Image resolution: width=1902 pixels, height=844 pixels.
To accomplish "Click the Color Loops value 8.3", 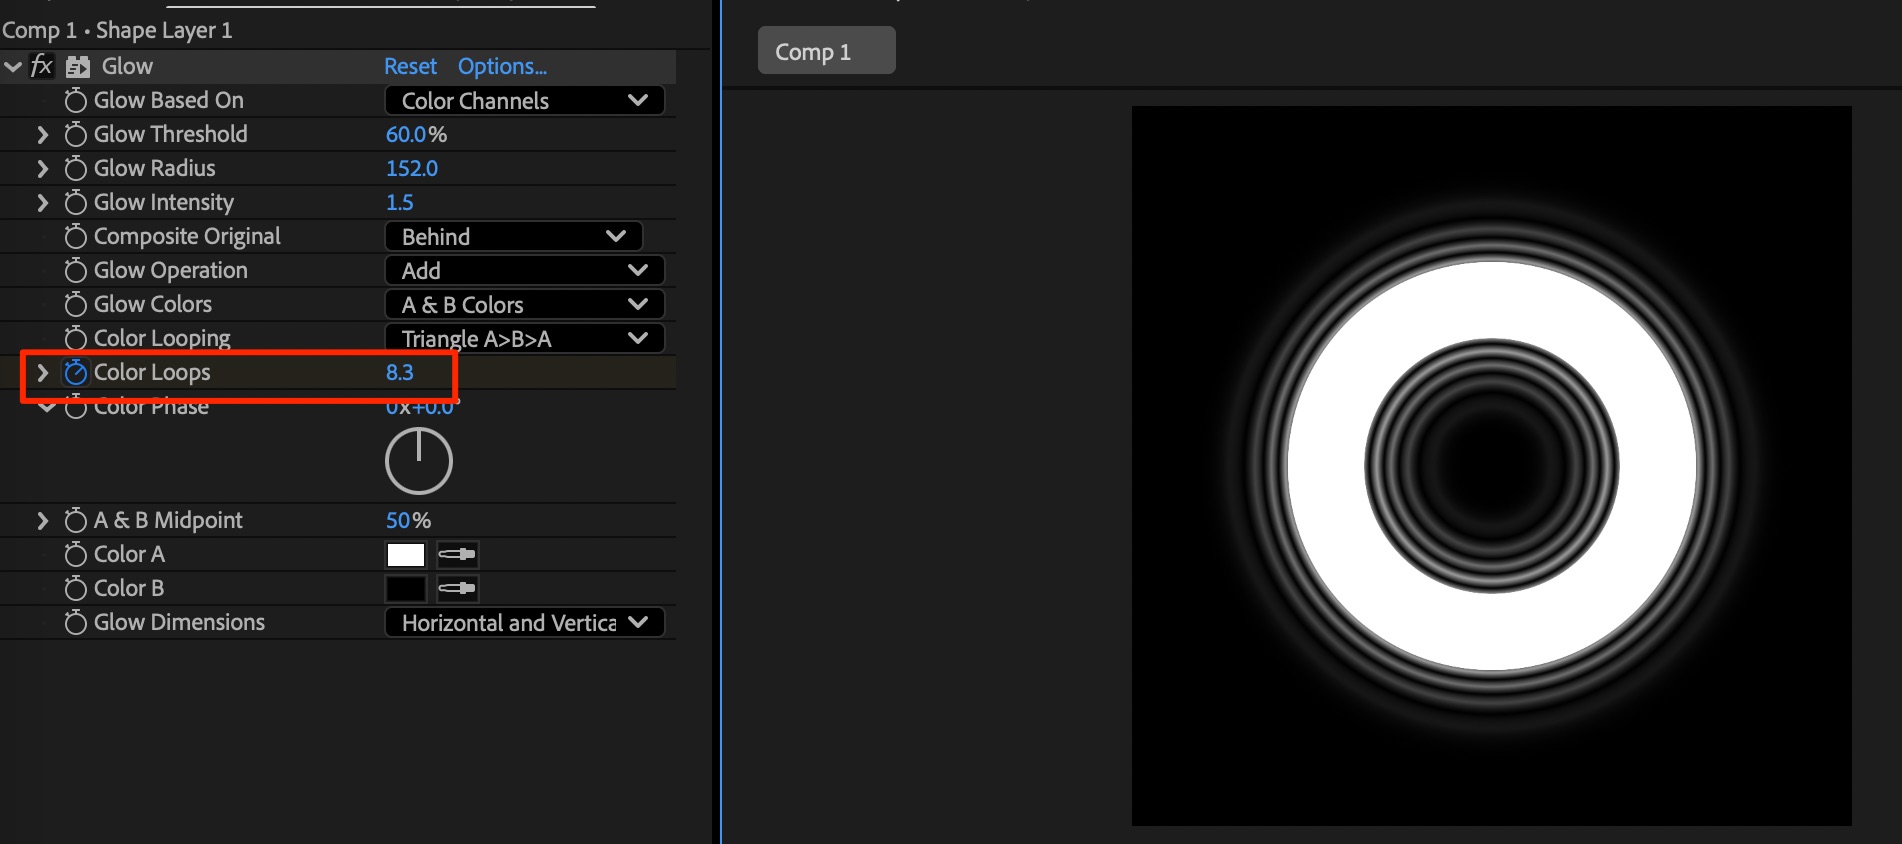I will click(399, 372).
